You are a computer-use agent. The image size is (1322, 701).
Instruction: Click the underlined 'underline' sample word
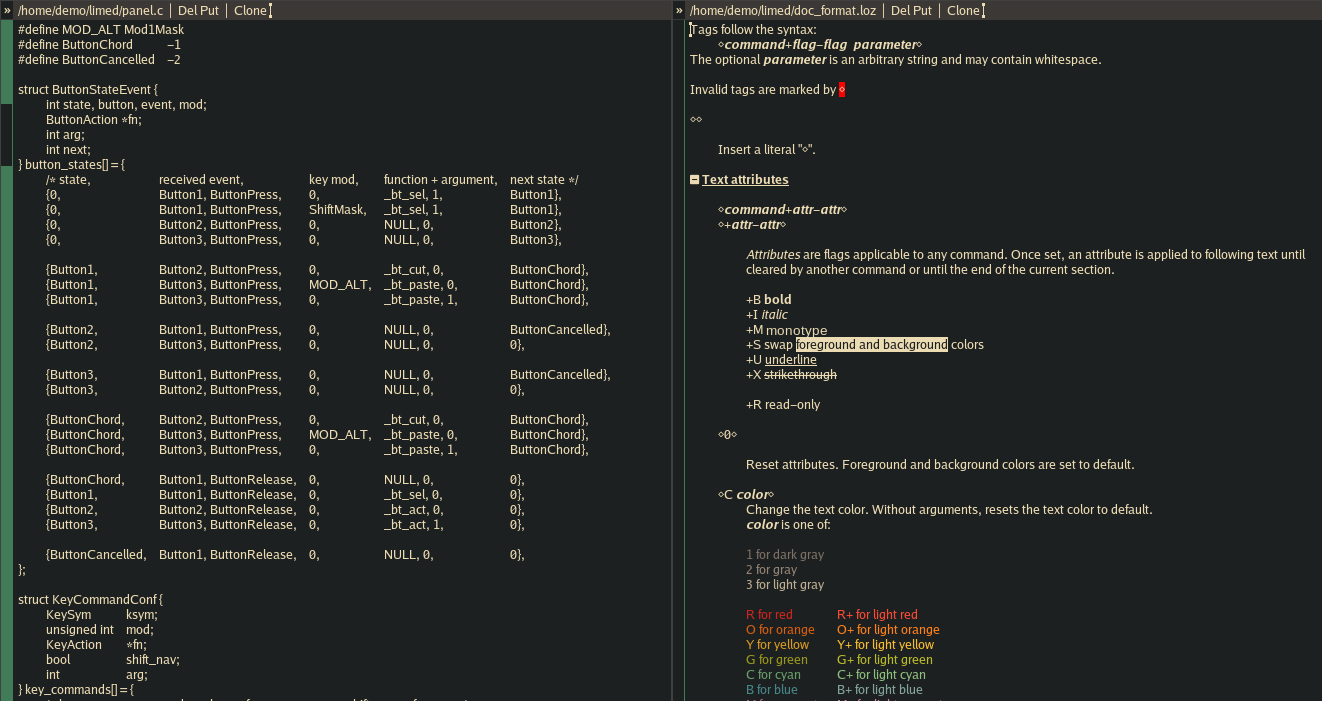click(790, 360)
